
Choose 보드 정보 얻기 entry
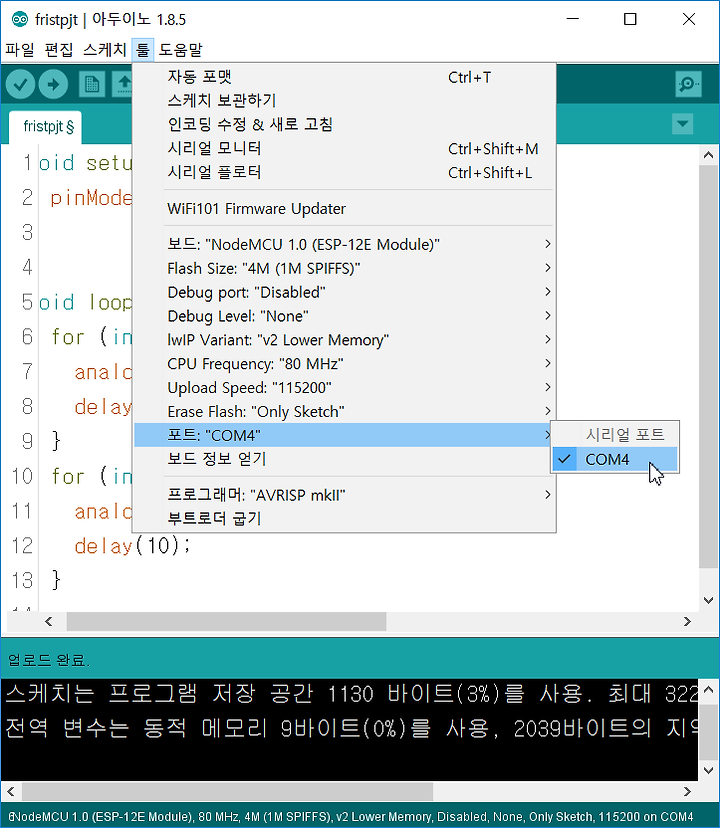click(344, 459)
